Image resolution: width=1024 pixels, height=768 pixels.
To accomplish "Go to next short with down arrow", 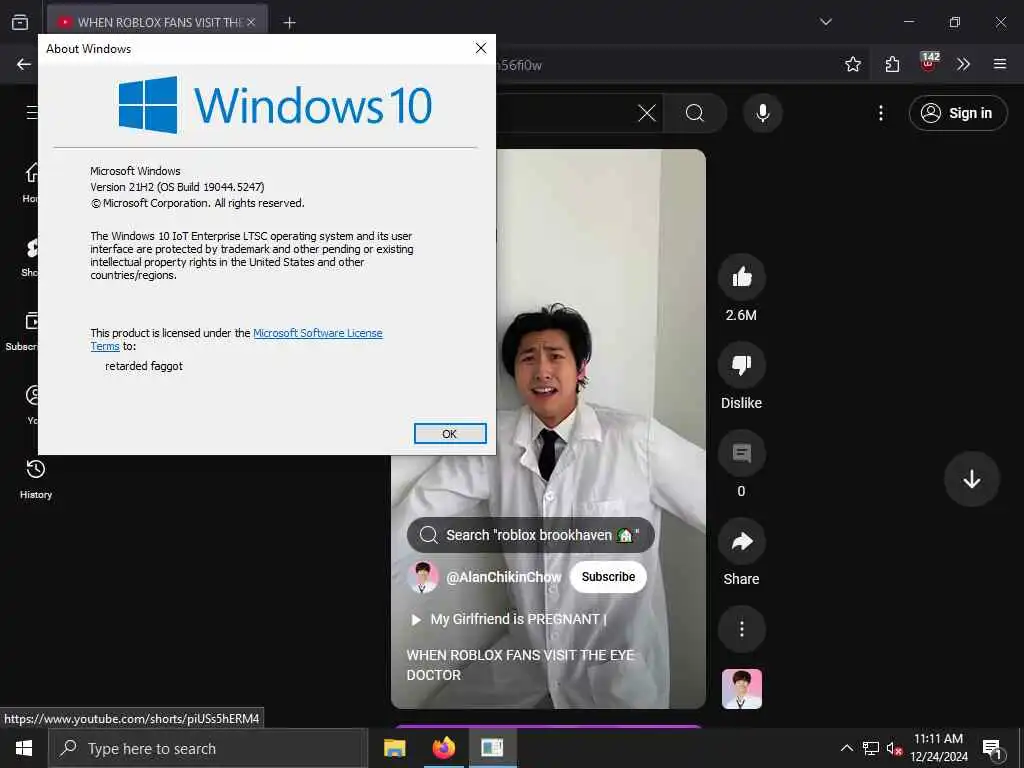I will (972, 479).
